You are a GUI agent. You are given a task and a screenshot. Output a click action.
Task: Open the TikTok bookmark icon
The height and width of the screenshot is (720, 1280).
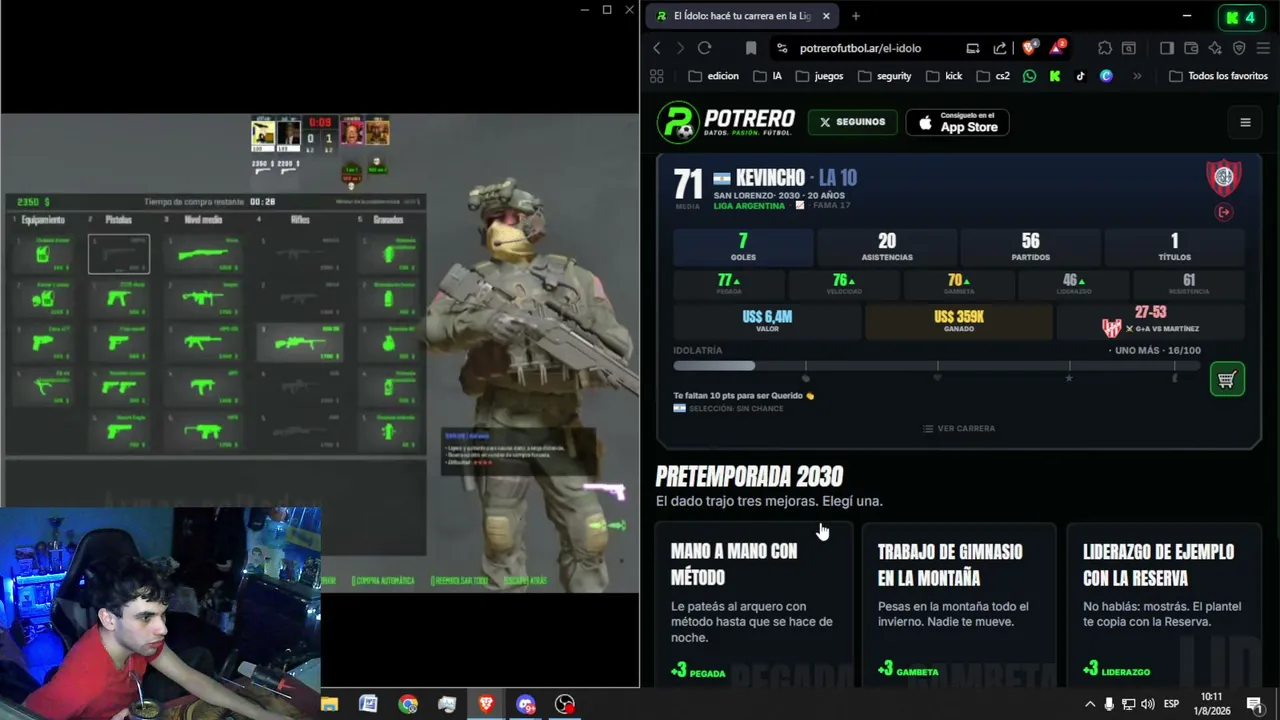coord(1080,76)
